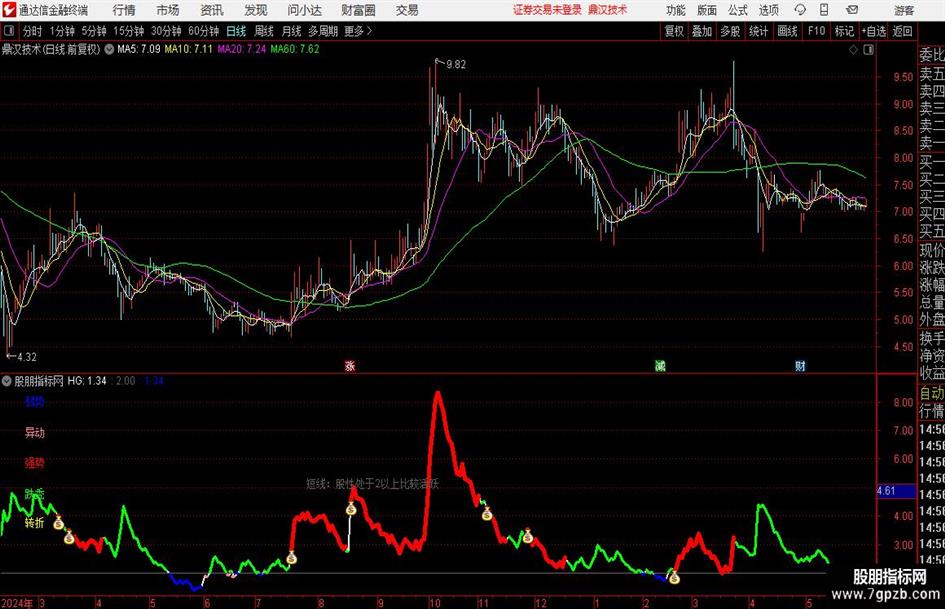Screen dimensions: 945x609
Task: Open the 发现 menu
Action: click(256, 10)
